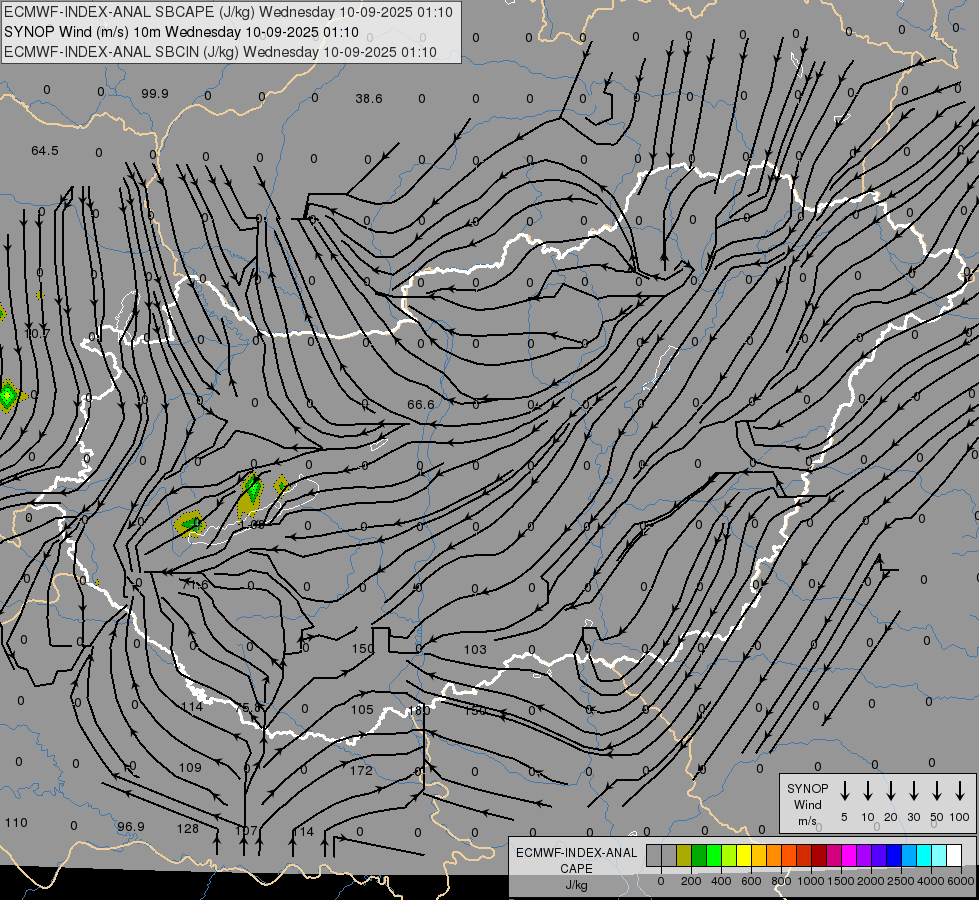This screenshot has height=900, width=979.
Task: Select the pure yellow CAPE legend swatch
Action: (744, 855)
